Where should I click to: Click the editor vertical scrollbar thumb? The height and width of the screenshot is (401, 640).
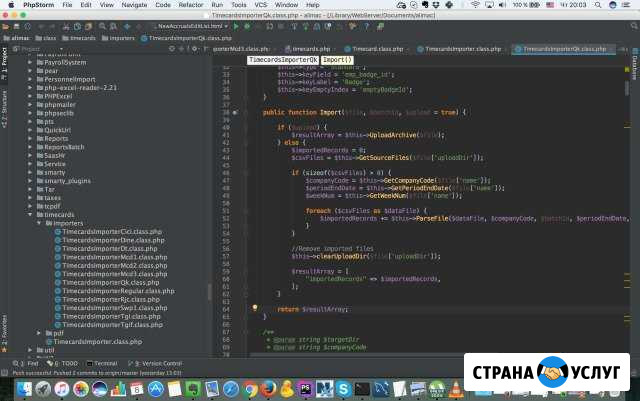(627, 88)
